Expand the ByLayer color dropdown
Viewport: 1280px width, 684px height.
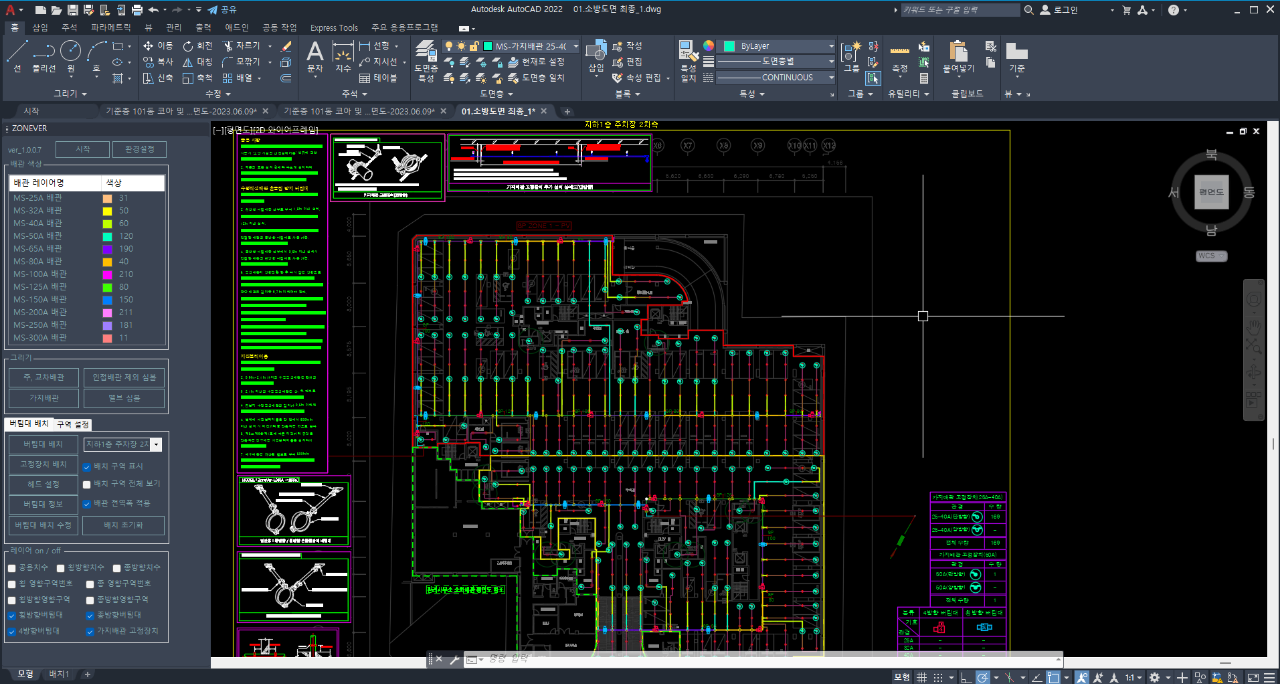(x=831, y=46)
